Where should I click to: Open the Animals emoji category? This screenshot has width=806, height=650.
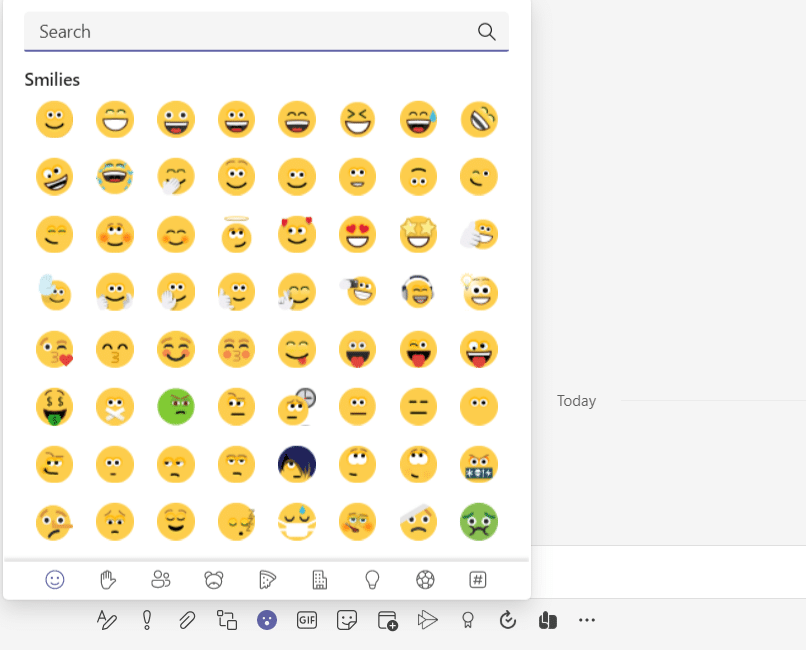214,579
